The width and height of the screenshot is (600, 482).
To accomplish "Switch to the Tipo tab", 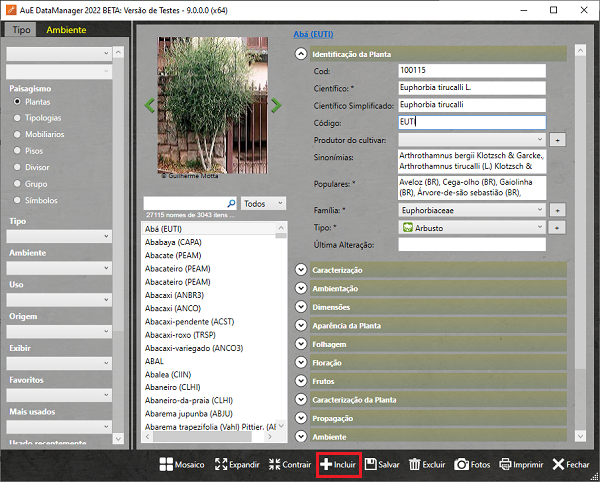I will tap(20, 29).
